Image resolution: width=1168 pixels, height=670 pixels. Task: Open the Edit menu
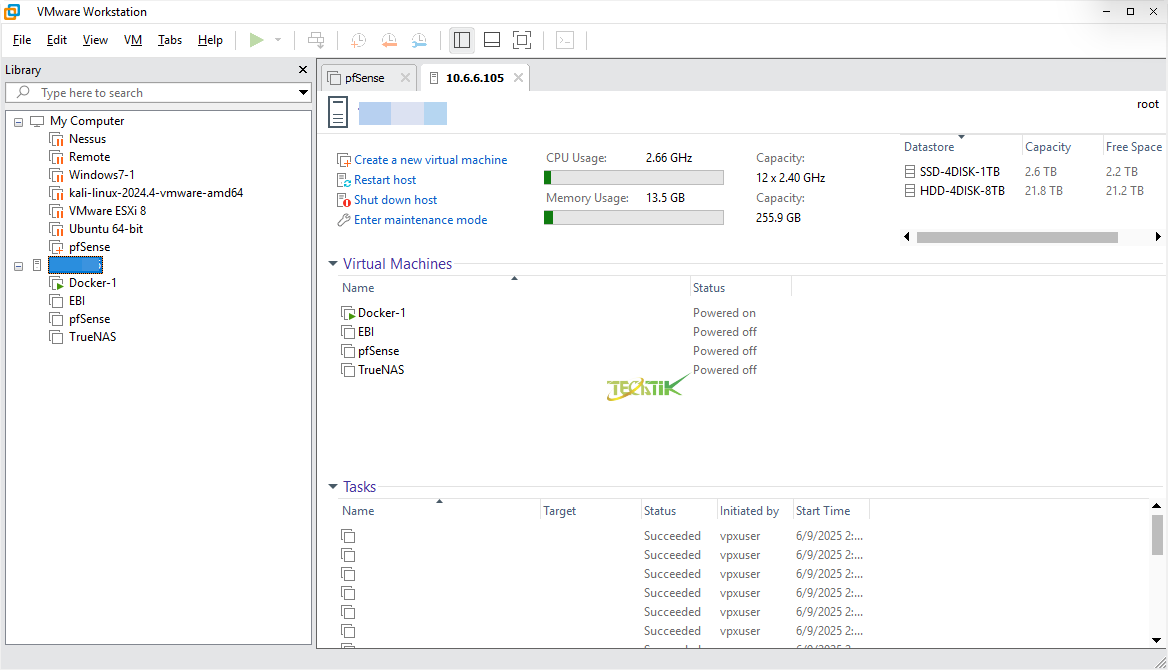tap(57, 40)
